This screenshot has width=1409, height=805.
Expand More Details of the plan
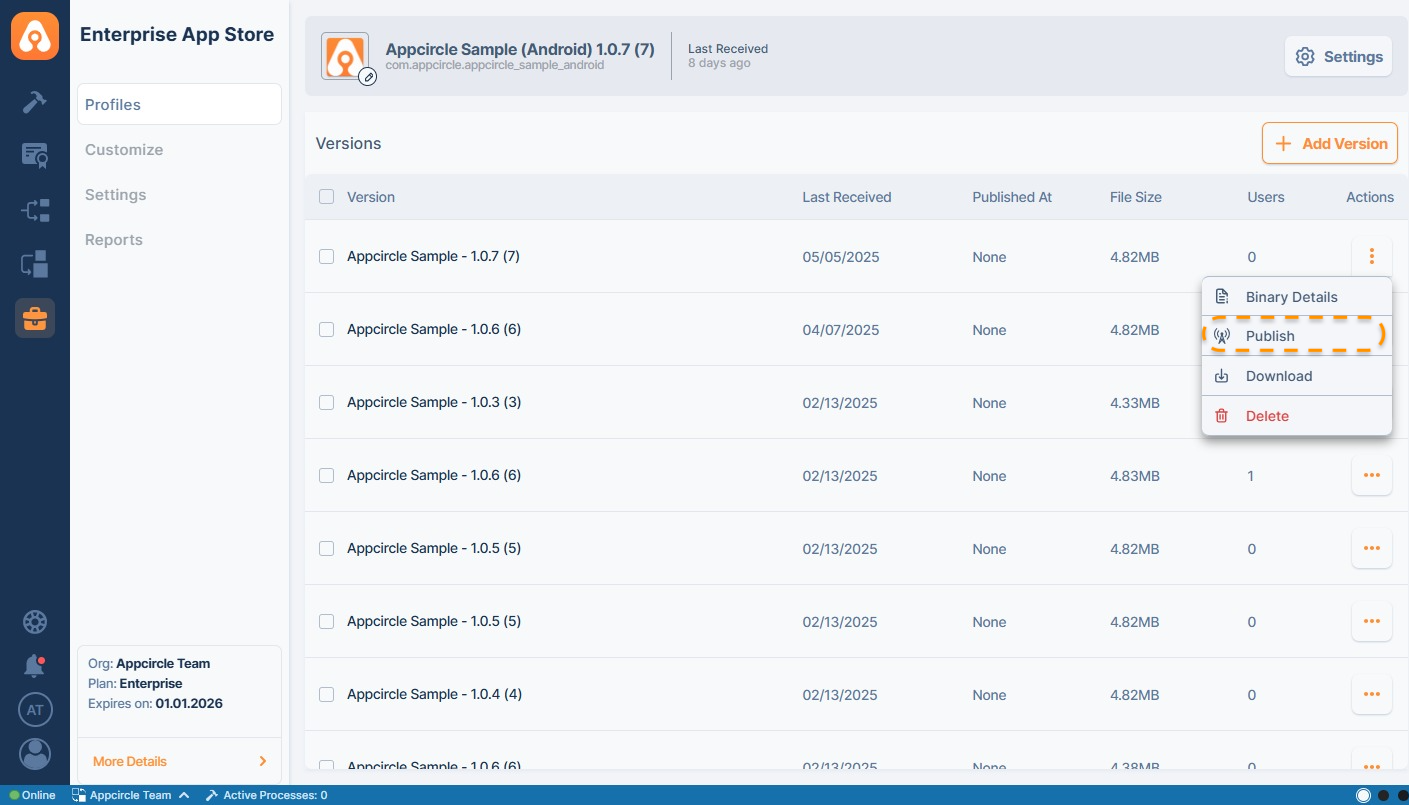pyautogui.click(x=179, y=761)
